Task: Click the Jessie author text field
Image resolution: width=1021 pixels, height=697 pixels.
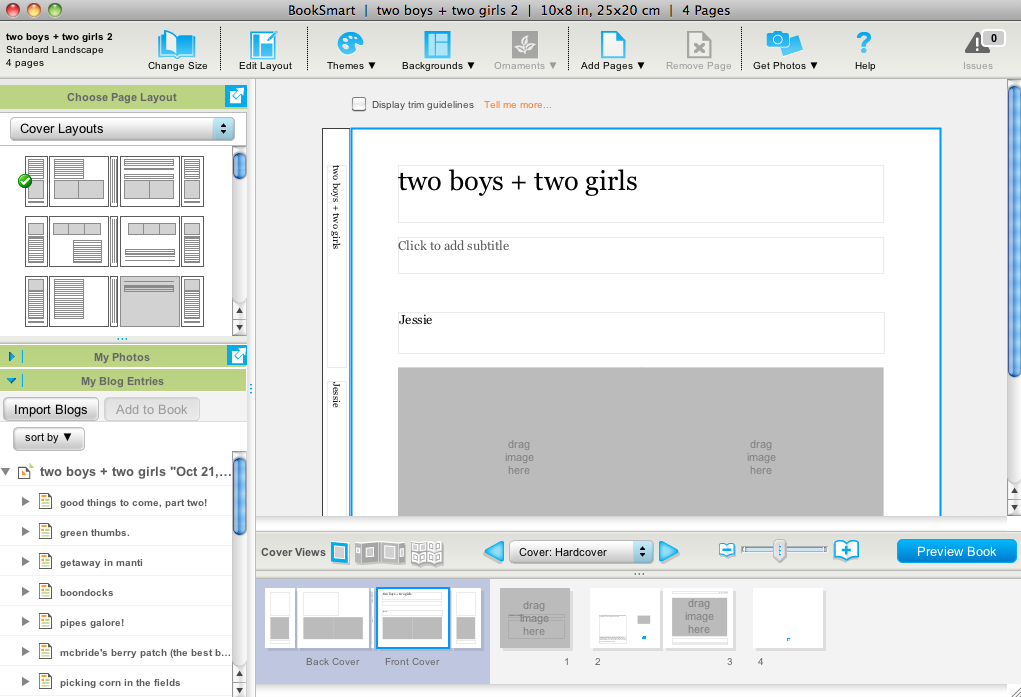Action: click(x=641, y=333)
